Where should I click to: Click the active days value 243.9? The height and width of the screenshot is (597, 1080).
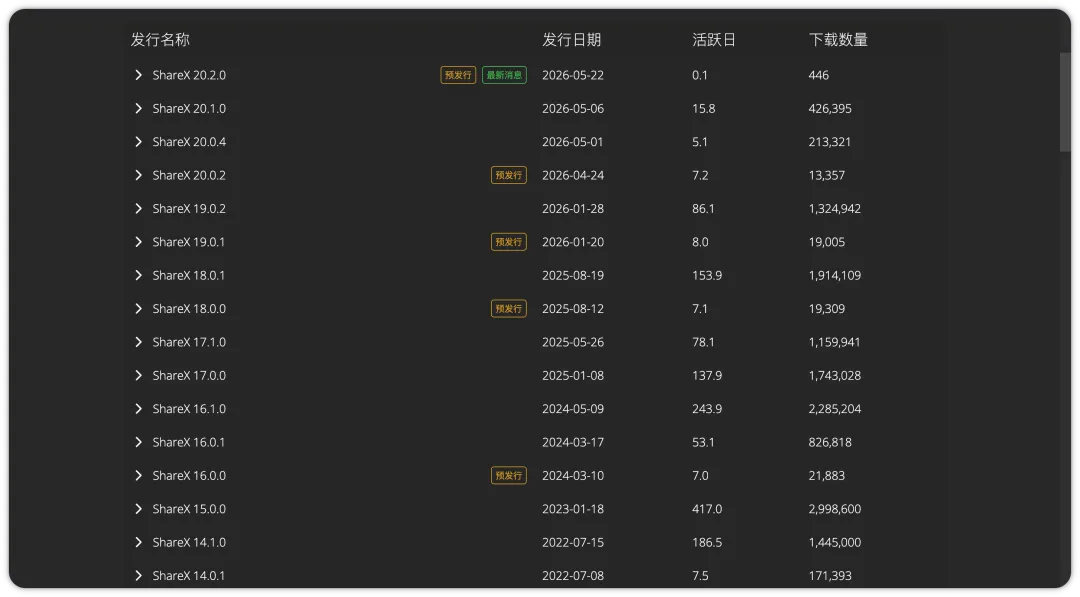tap(707, 409)
